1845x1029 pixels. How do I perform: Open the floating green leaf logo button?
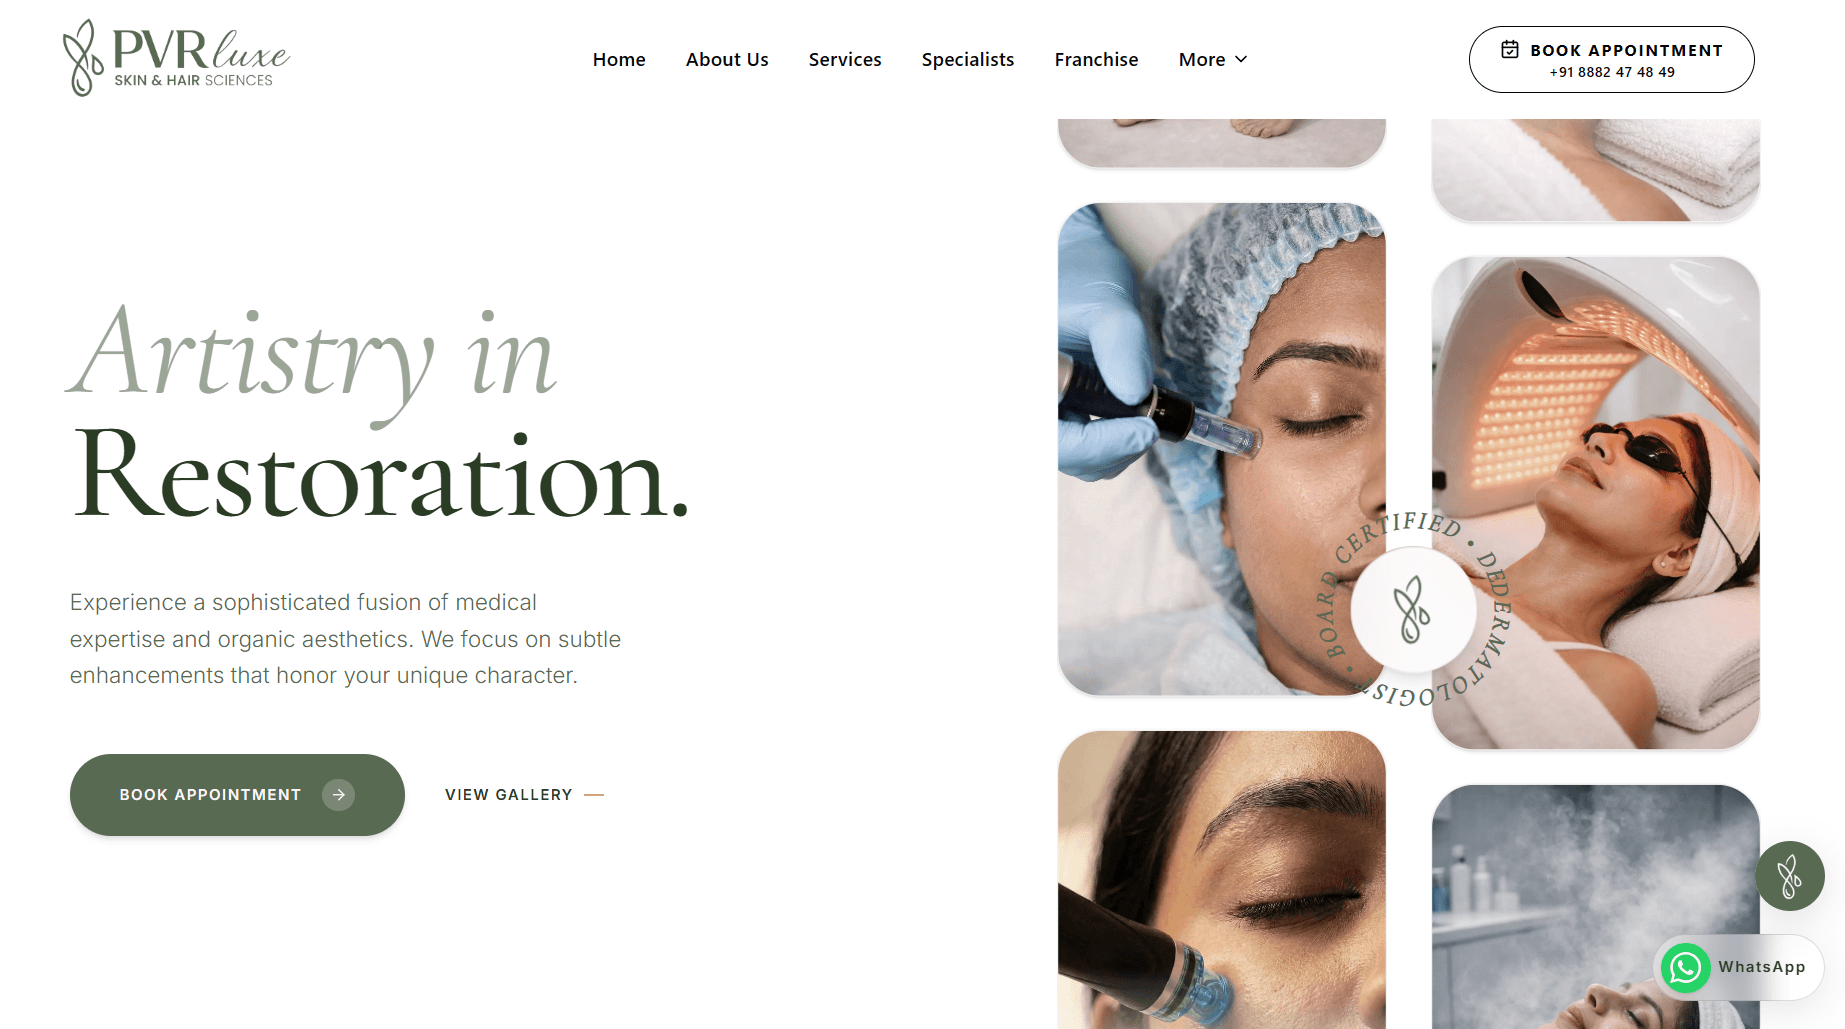pyautogui.click(x=1790, y=876)
